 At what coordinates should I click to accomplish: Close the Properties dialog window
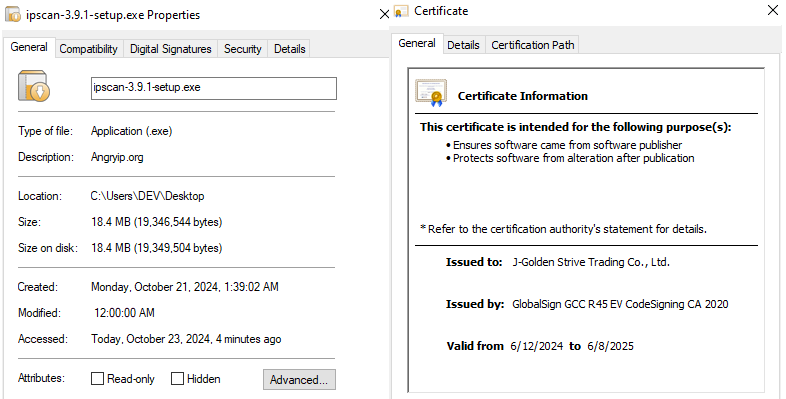(384, 14)
